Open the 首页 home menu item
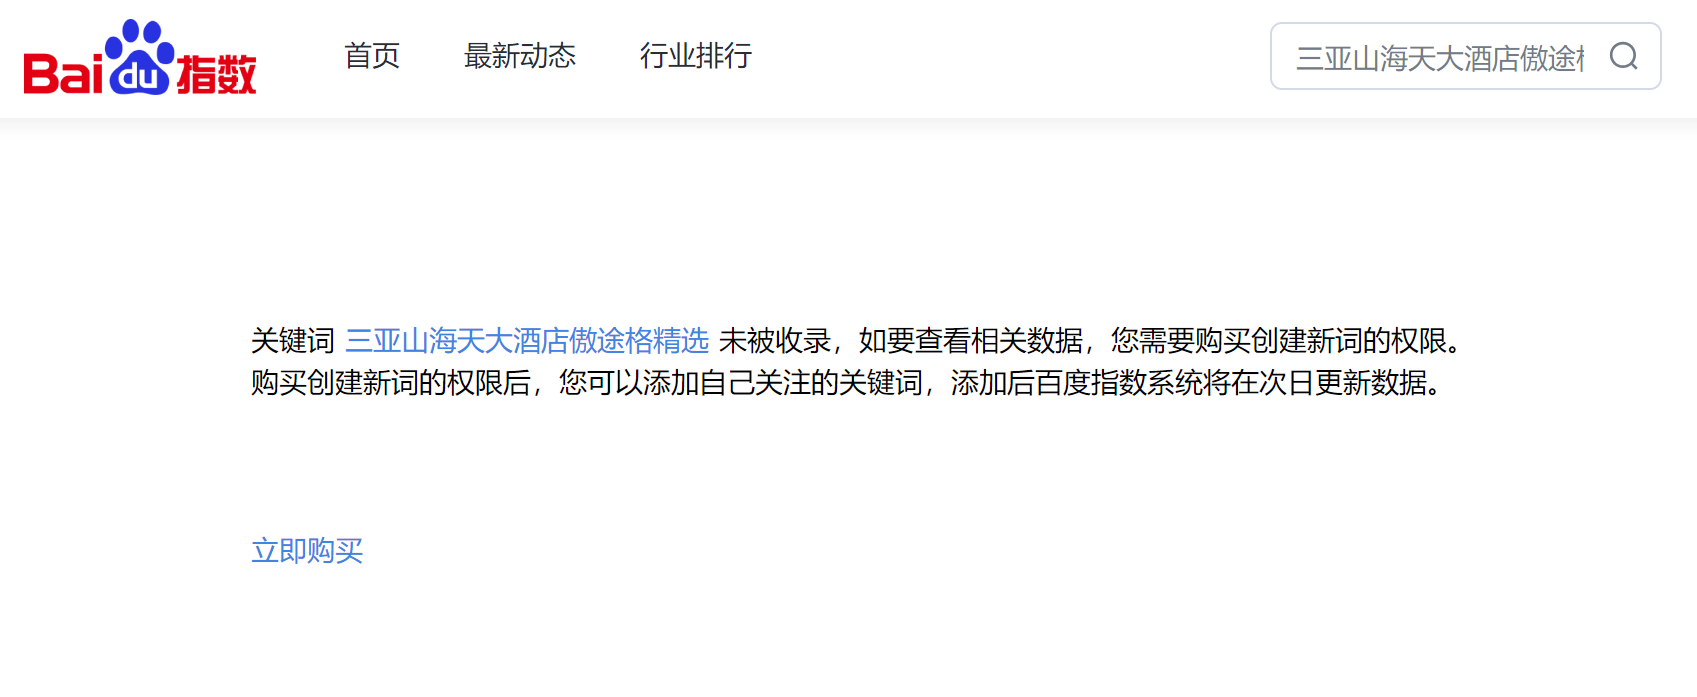 [x=372, y=56]
